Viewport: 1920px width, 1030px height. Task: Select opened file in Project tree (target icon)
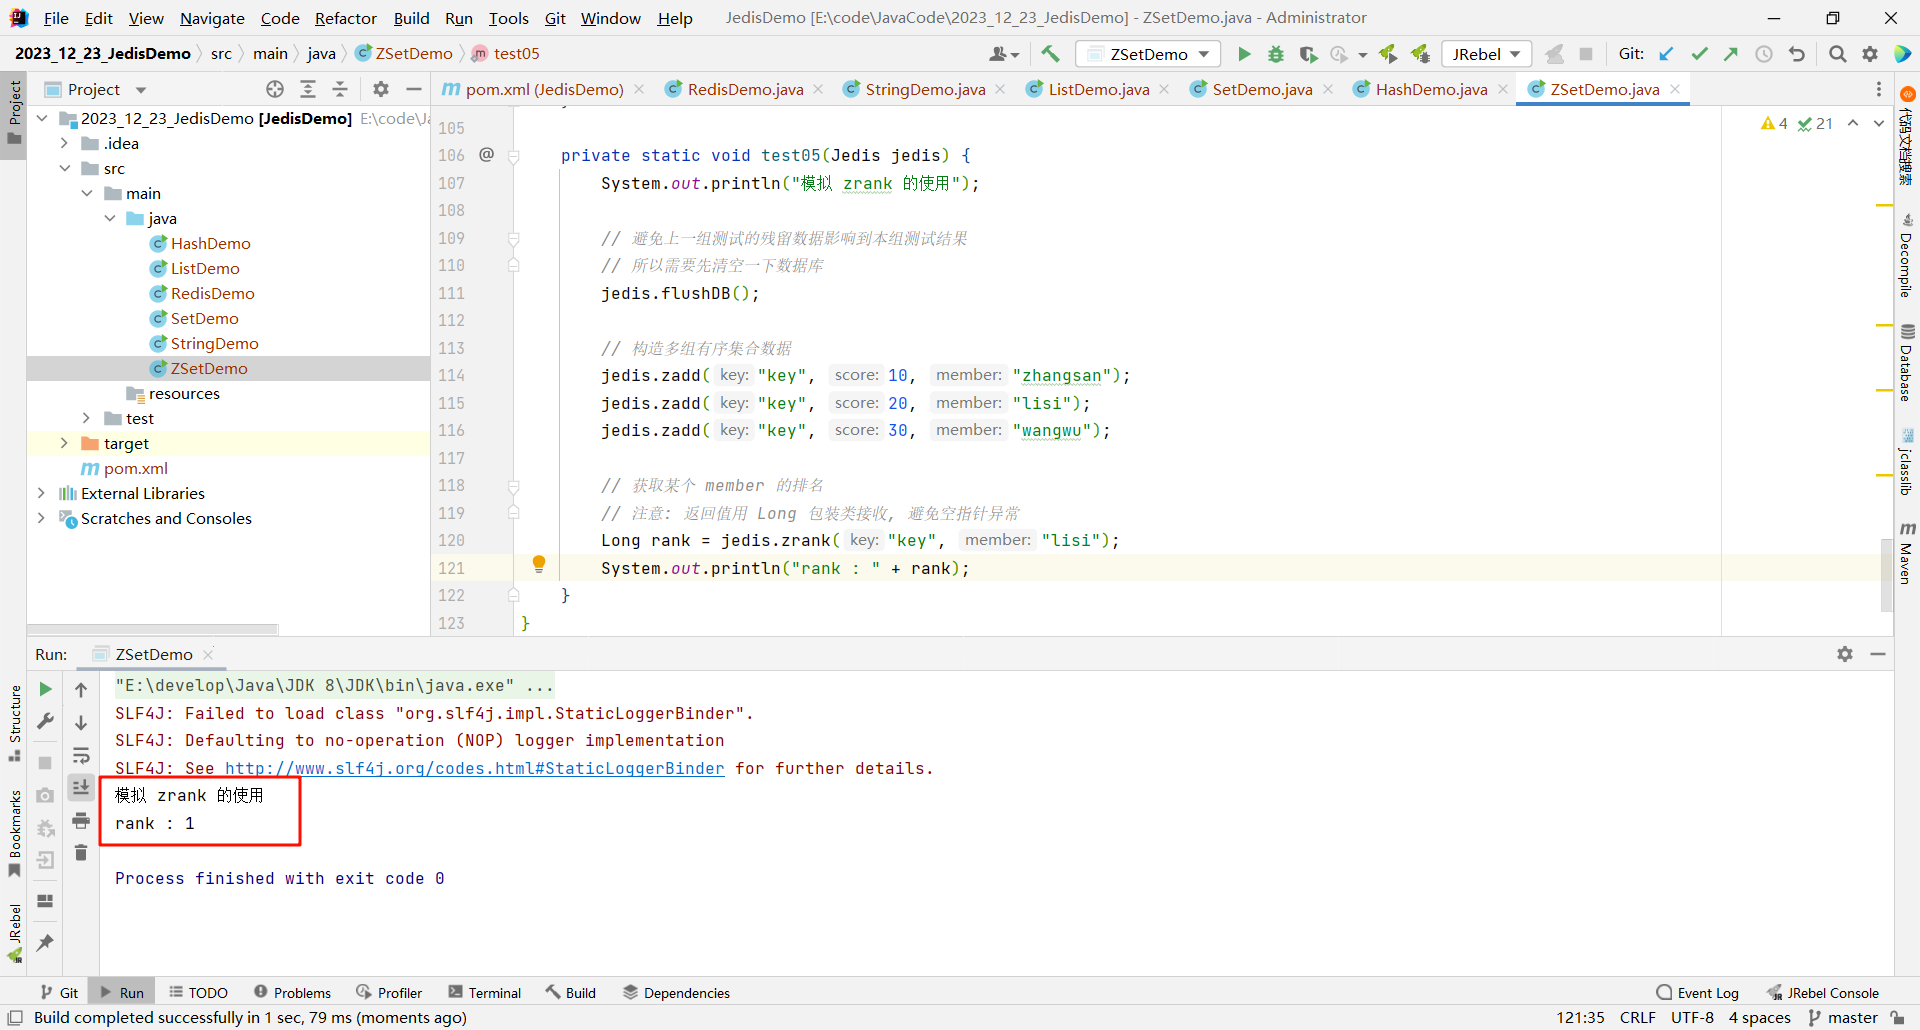point(275,89)
